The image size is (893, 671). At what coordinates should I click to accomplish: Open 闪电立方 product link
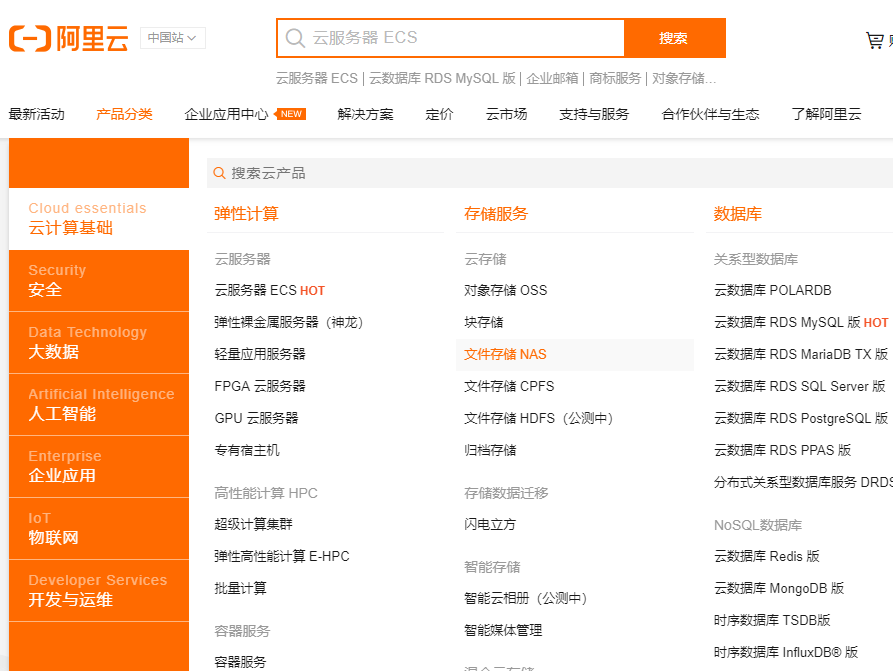[490, 524]
